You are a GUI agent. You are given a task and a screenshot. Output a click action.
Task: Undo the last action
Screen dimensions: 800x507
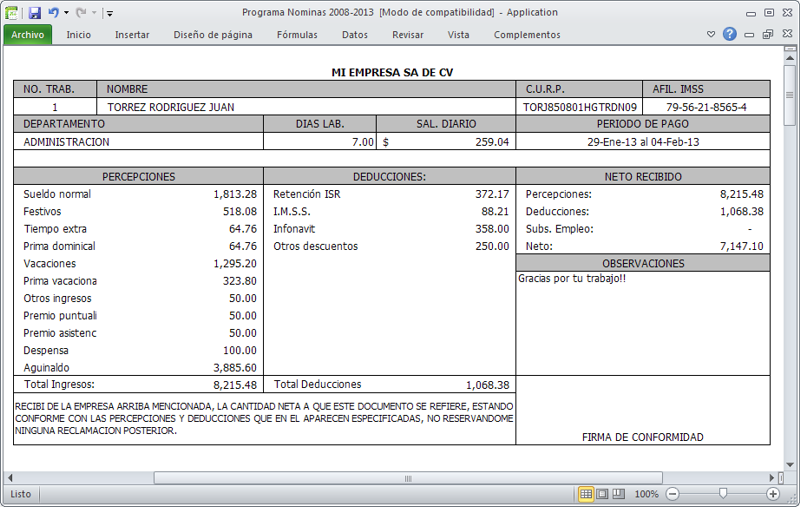53,13
